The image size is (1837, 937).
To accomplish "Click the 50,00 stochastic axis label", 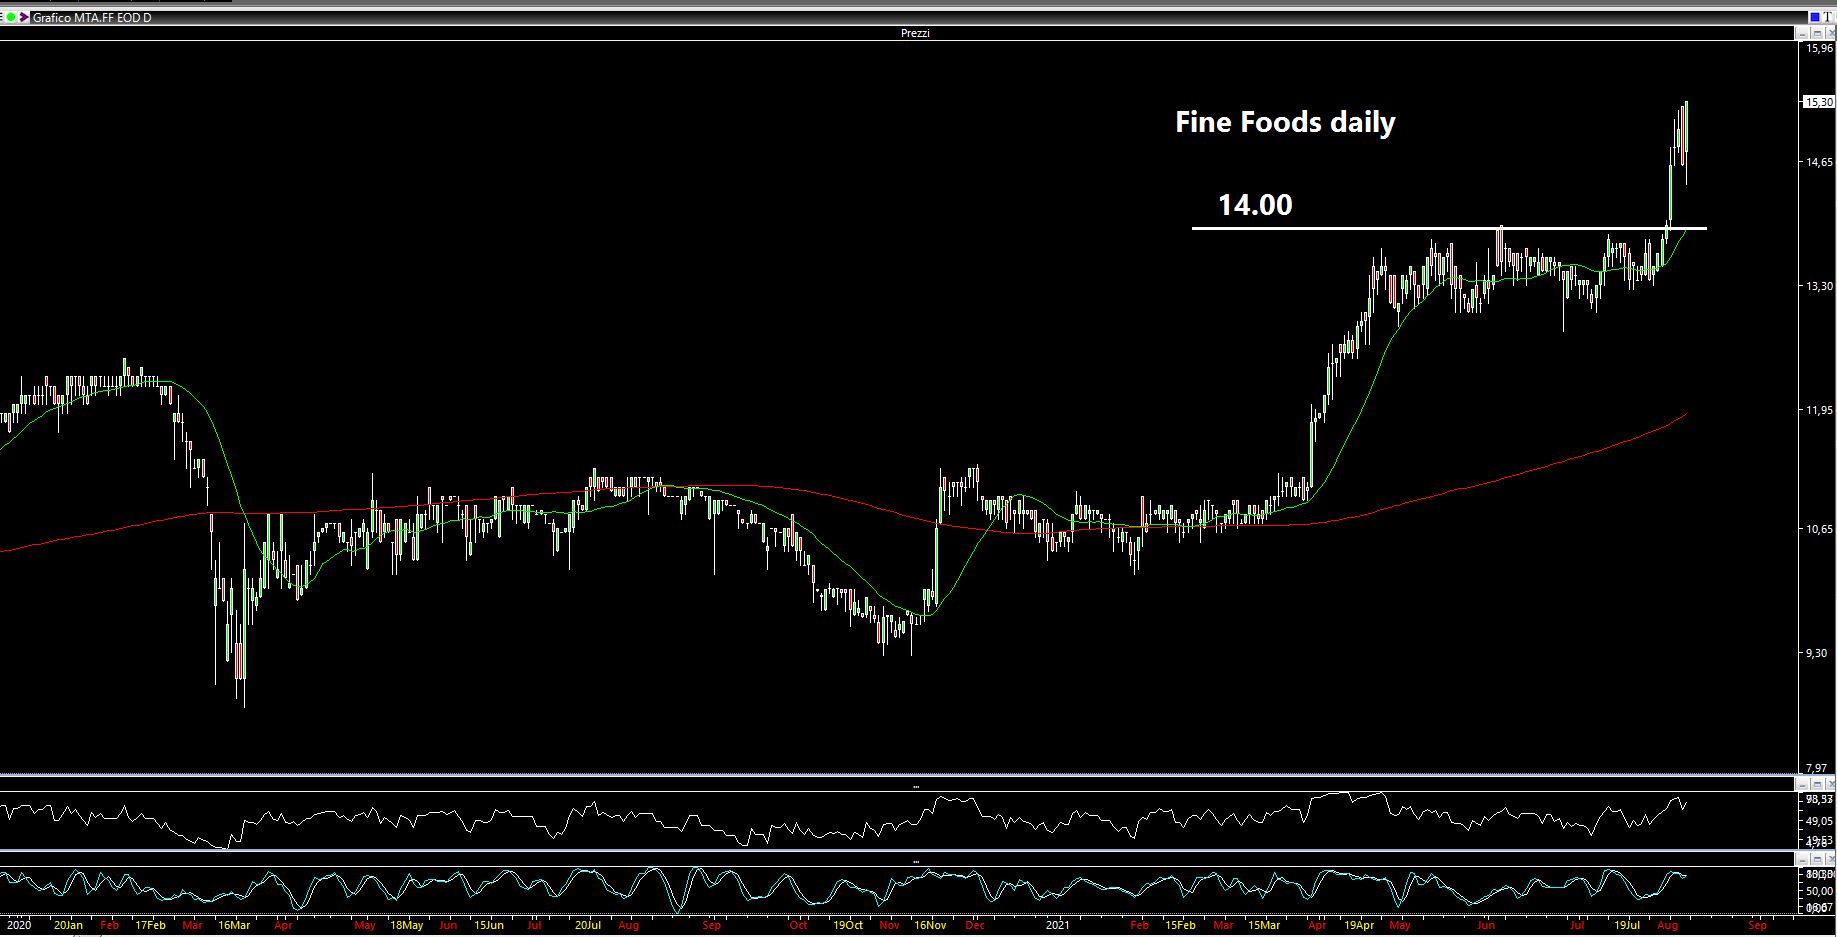I will pyautogui.click(x=1819, y=891).
